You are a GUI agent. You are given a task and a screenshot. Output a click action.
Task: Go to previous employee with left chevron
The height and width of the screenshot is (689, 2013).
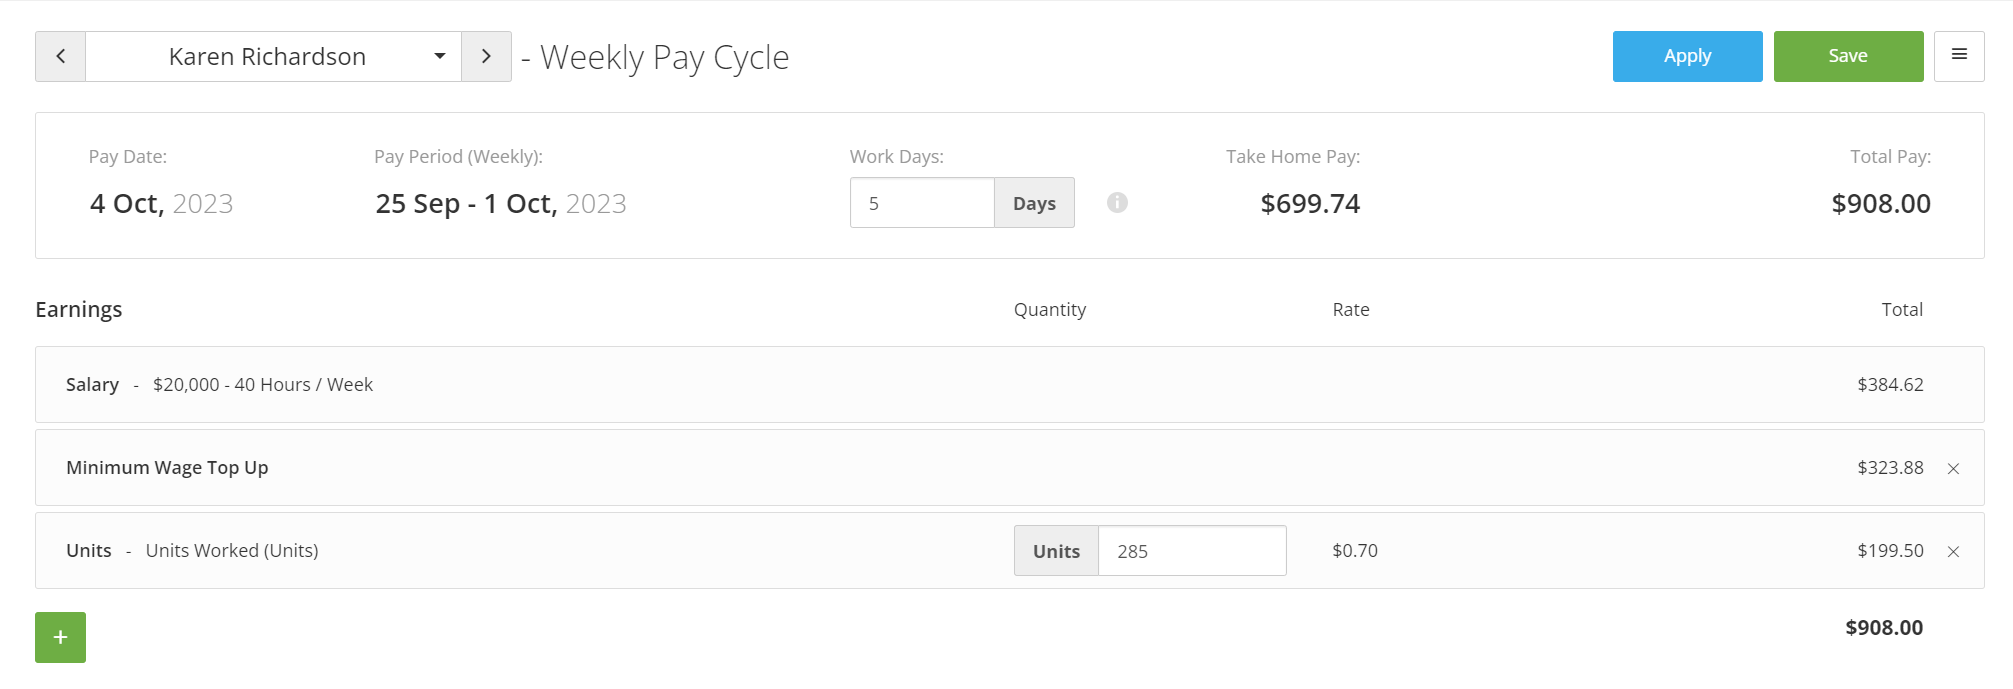click(60, 56)
